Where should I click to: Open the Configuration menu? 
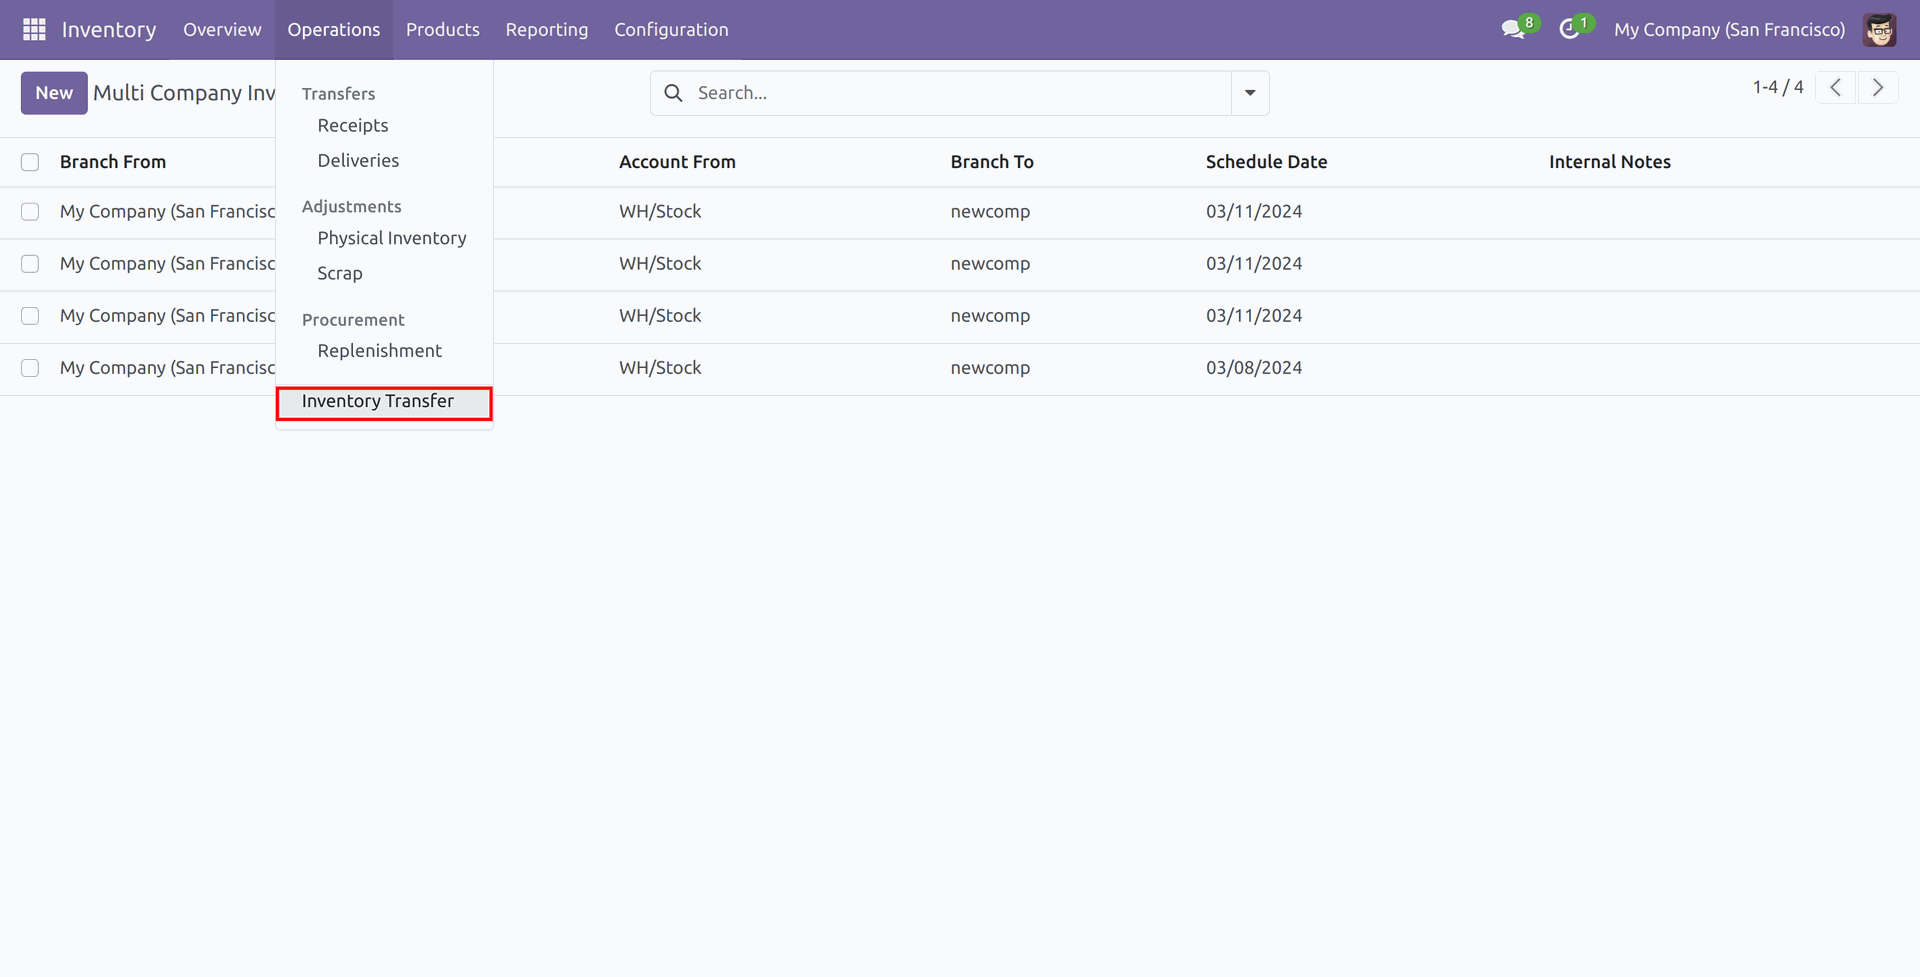click(671, 30)
